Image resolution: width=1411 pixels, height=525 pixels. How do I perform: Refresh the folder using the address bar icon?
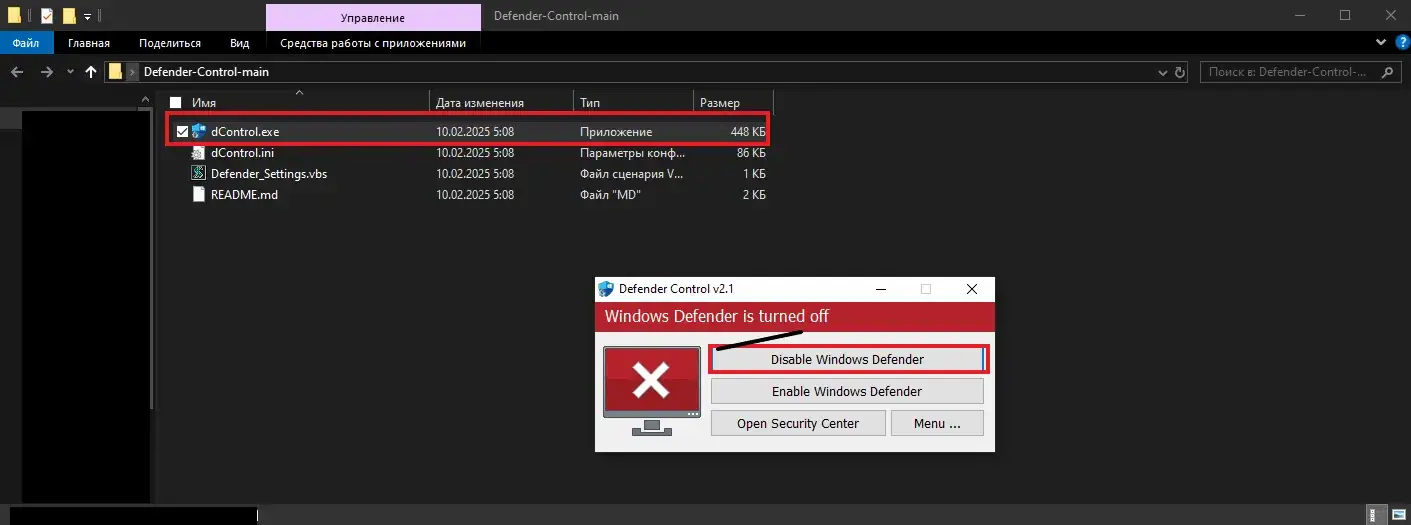click(1180, 72)
